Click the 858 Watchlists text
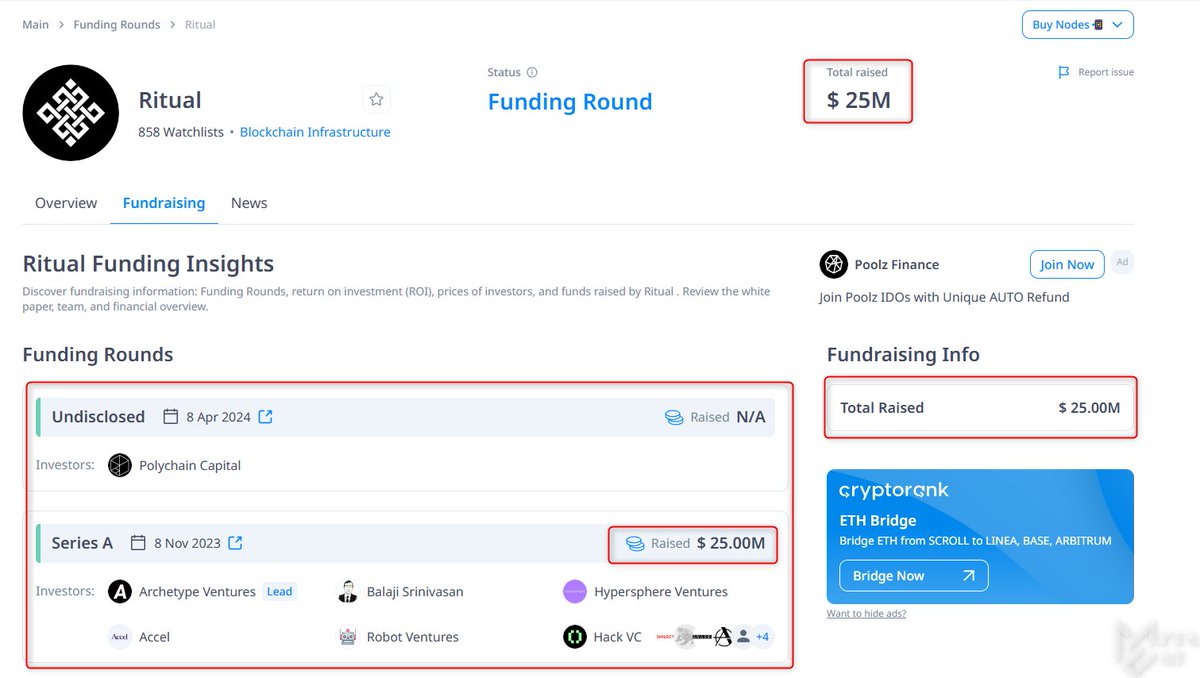This screenshot has width=1200, height=678. click(181, 132)
